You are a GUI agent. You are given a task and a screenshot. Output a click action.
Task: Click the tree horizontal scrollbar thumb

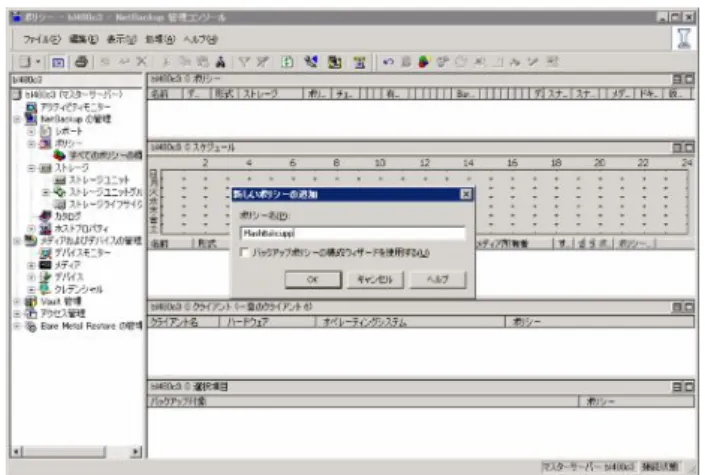(x=64, y=451)
